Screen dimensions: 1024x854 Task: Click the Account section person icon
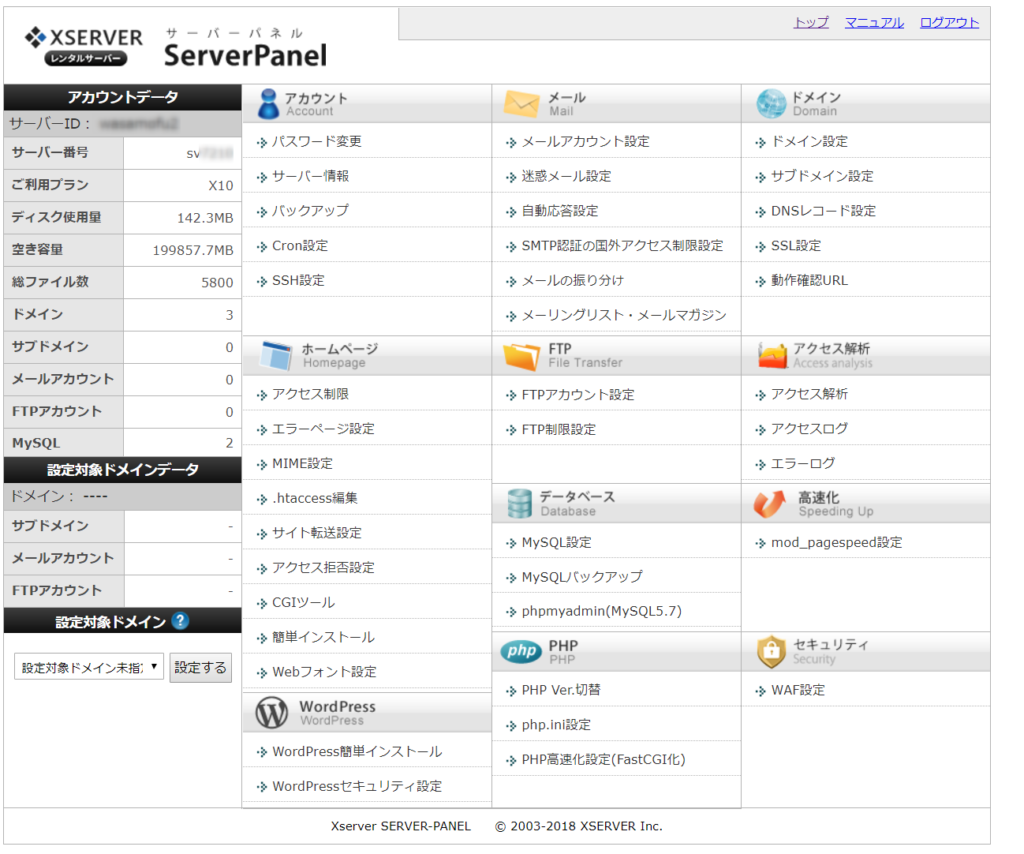click(x=268, y=104)
